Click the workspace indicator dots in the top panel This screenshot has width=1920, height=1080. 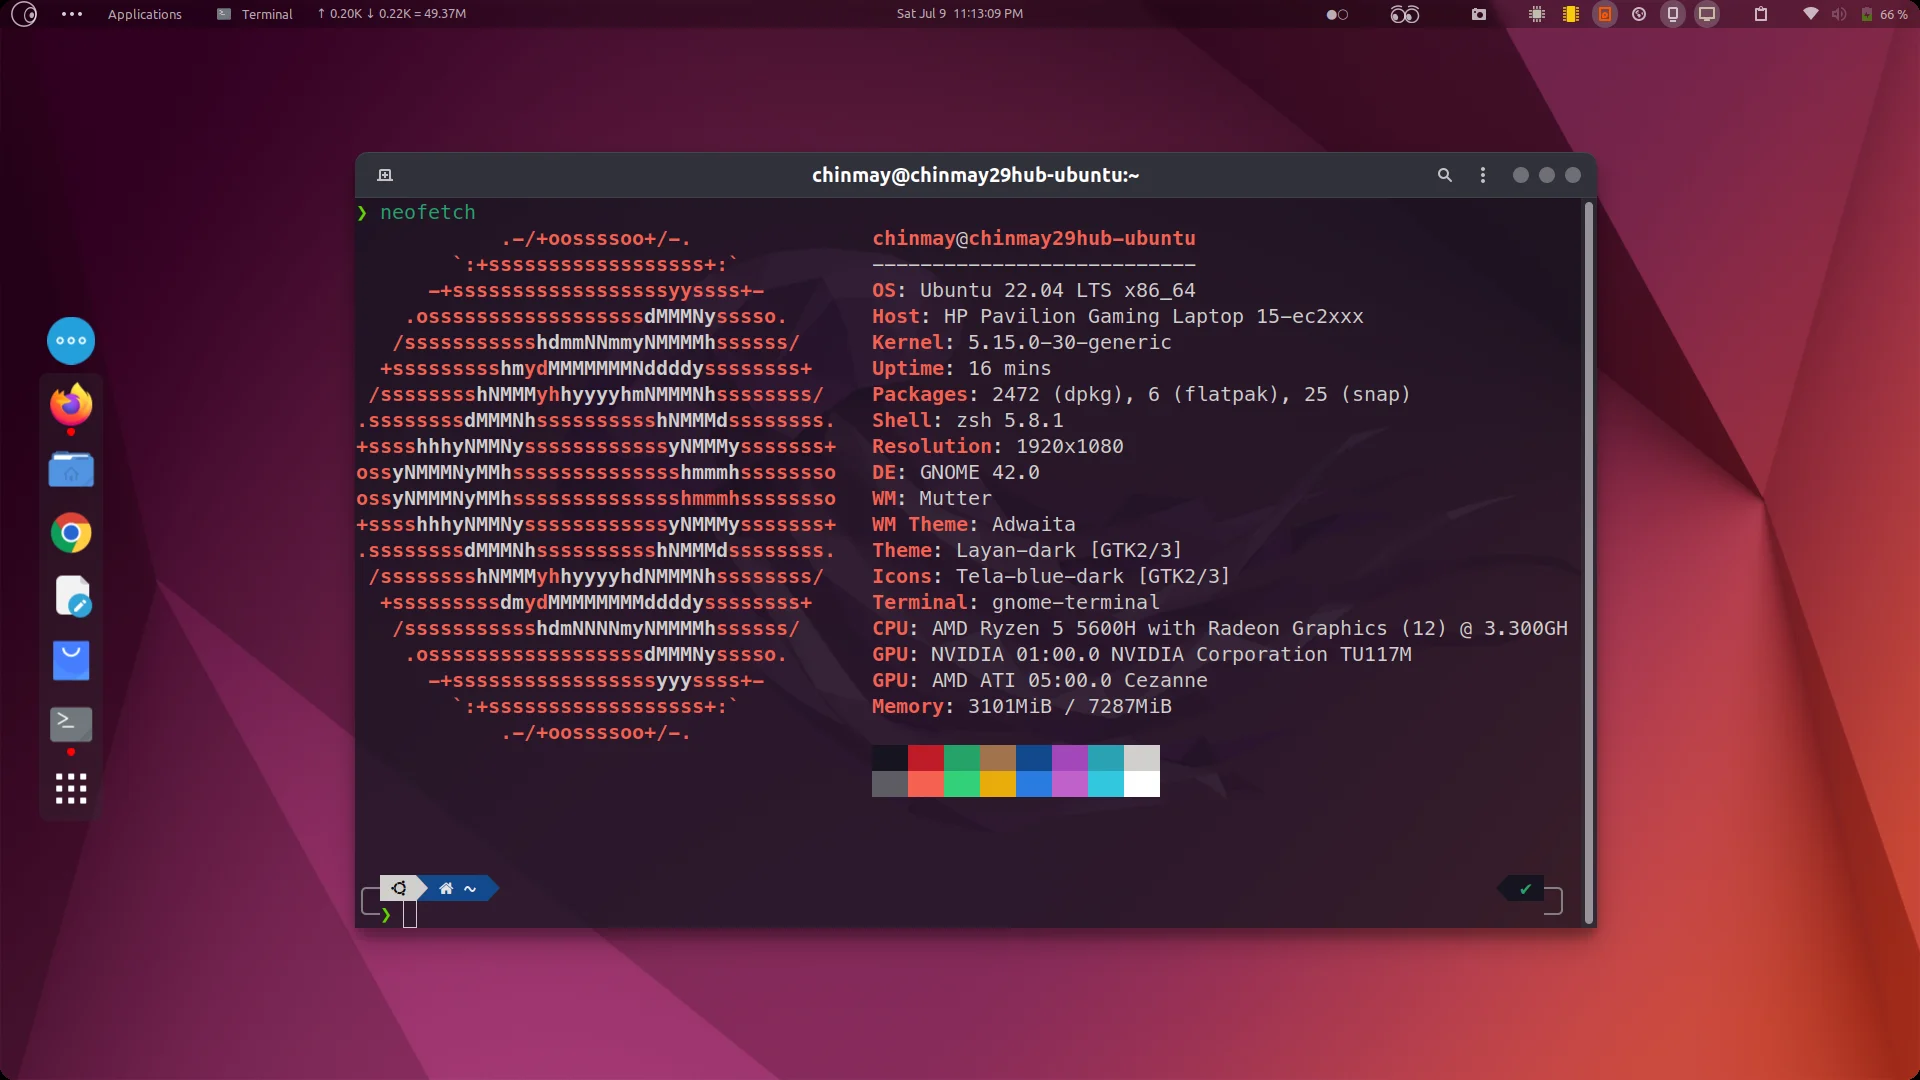tap(1337, 14)
